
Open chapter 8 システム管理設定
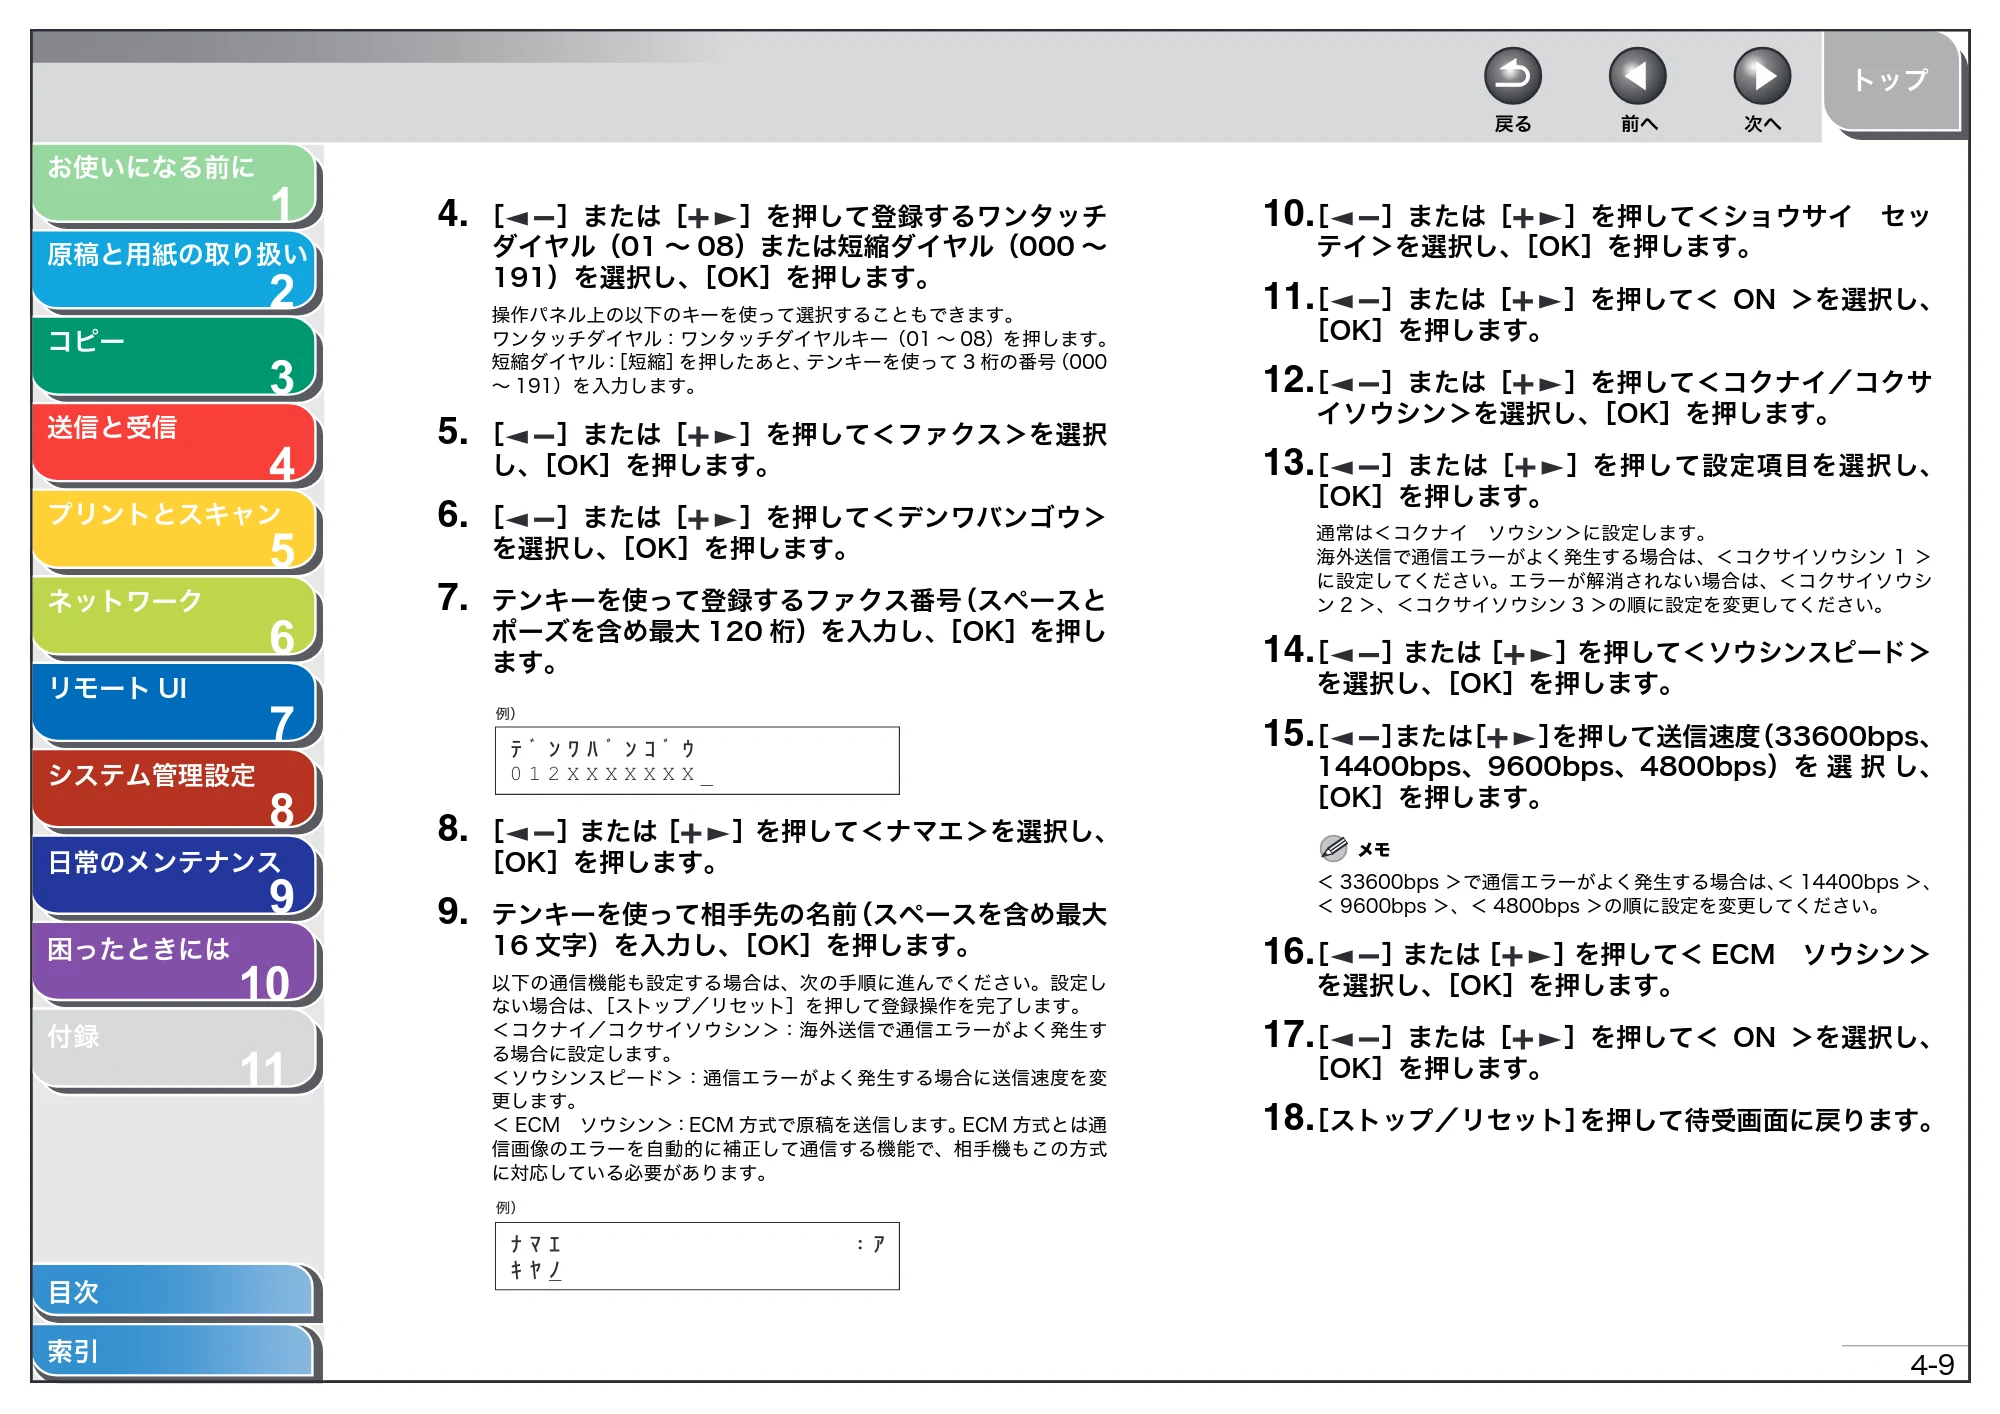point(175,791)
